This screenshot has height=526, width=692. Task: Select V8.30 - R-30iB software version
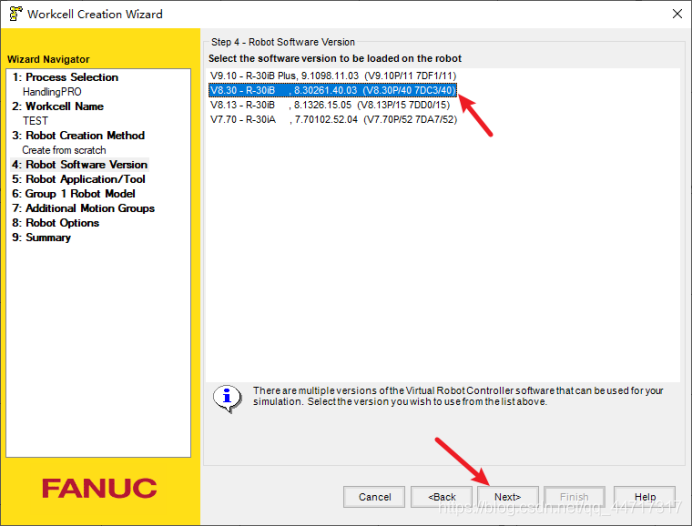coord(332,90)
